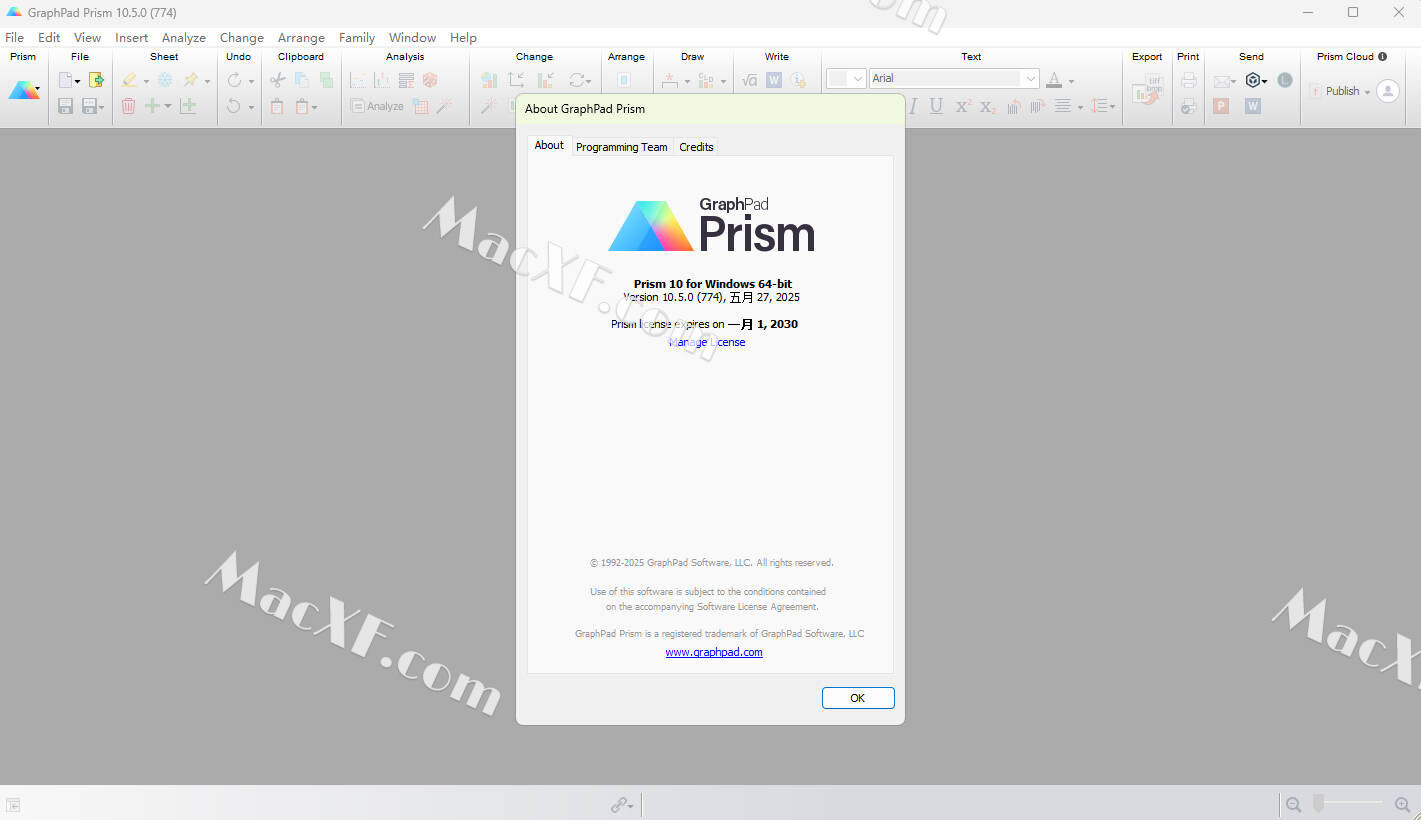This screenshot has width=1421, height=820.
Task: Click the snowflake Freeze sheet icon
Action: pyautogui.click(x=165, y=80)
